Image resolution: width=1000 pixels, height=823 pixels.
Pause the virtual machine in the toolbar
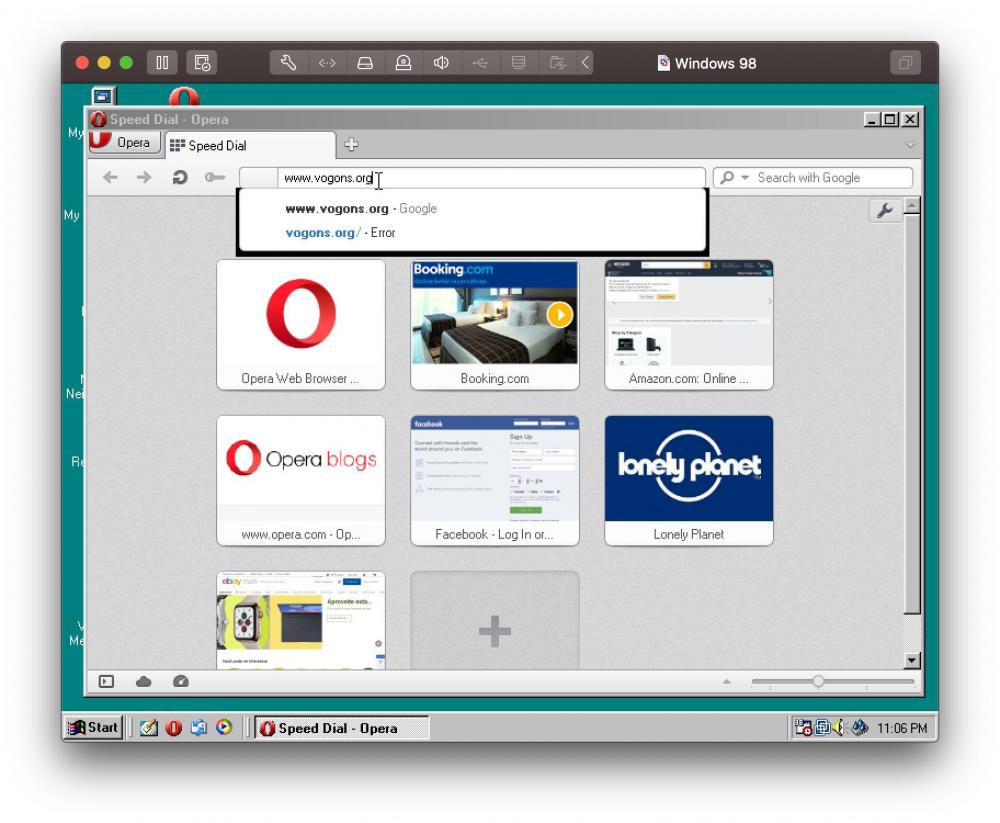coord(163,63)
